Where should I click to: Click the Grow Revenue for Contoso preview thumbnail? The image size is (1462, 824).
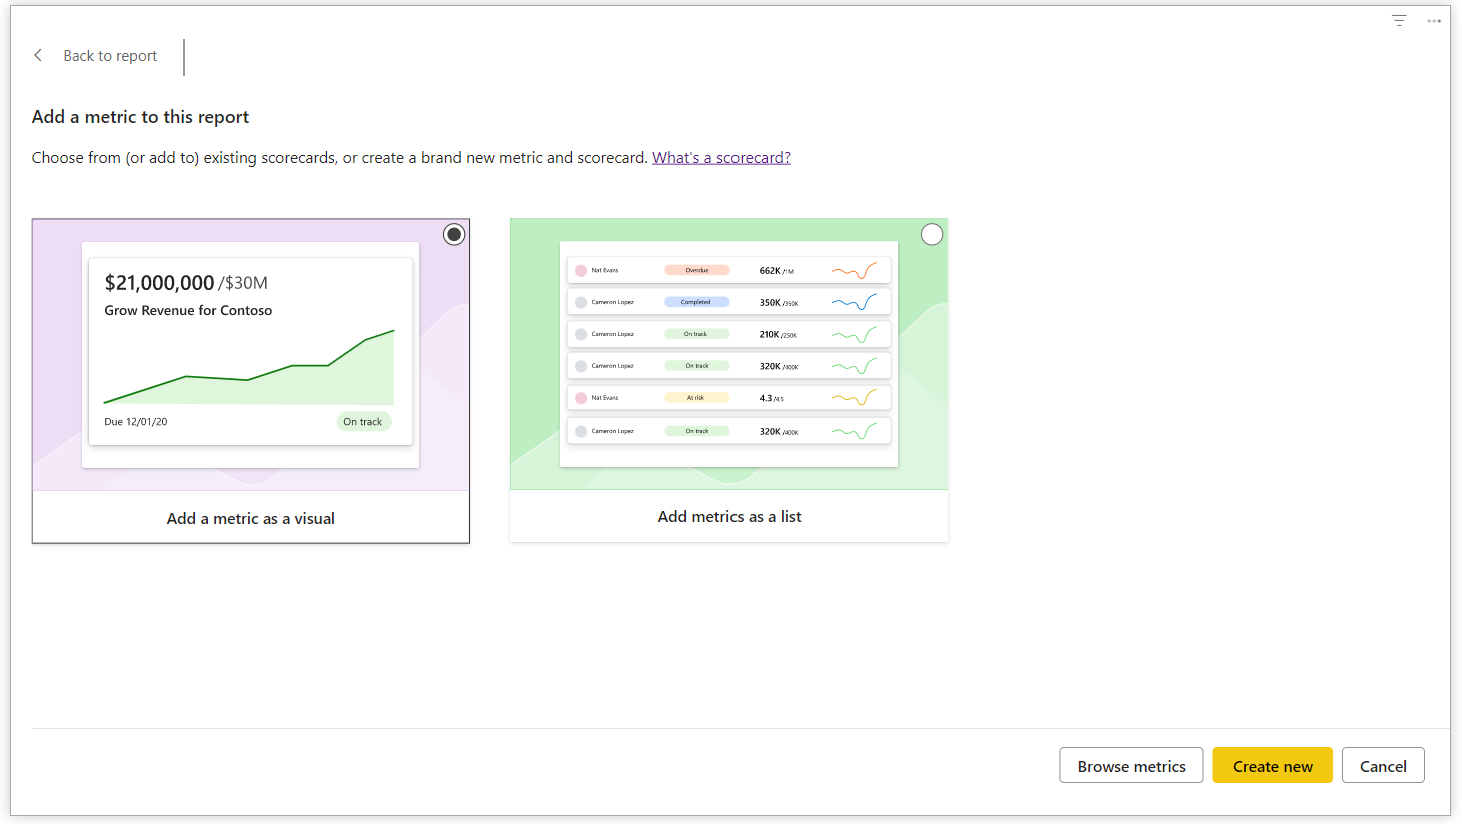tap(250, 355)
